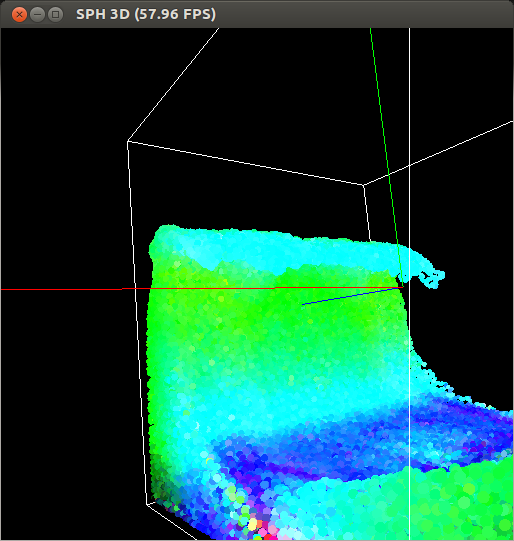Screen dimensions: 514x541
Task: Click the axes origin intersection point
Action: 402,287
